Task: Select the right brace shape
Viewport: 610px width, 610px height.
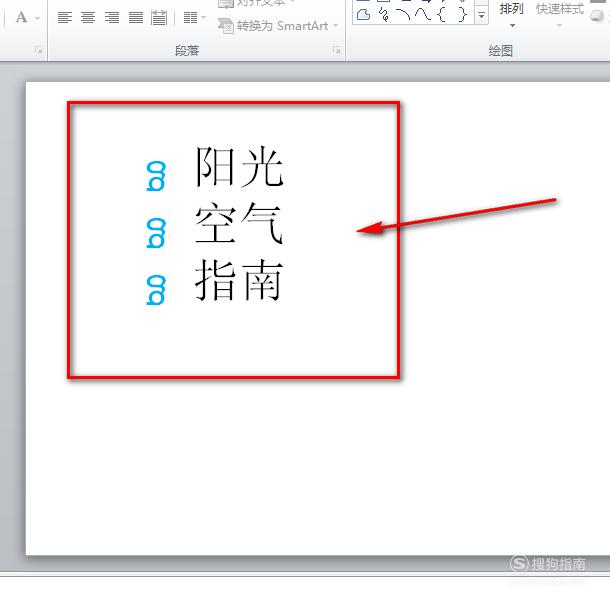Action: point(462,15)
